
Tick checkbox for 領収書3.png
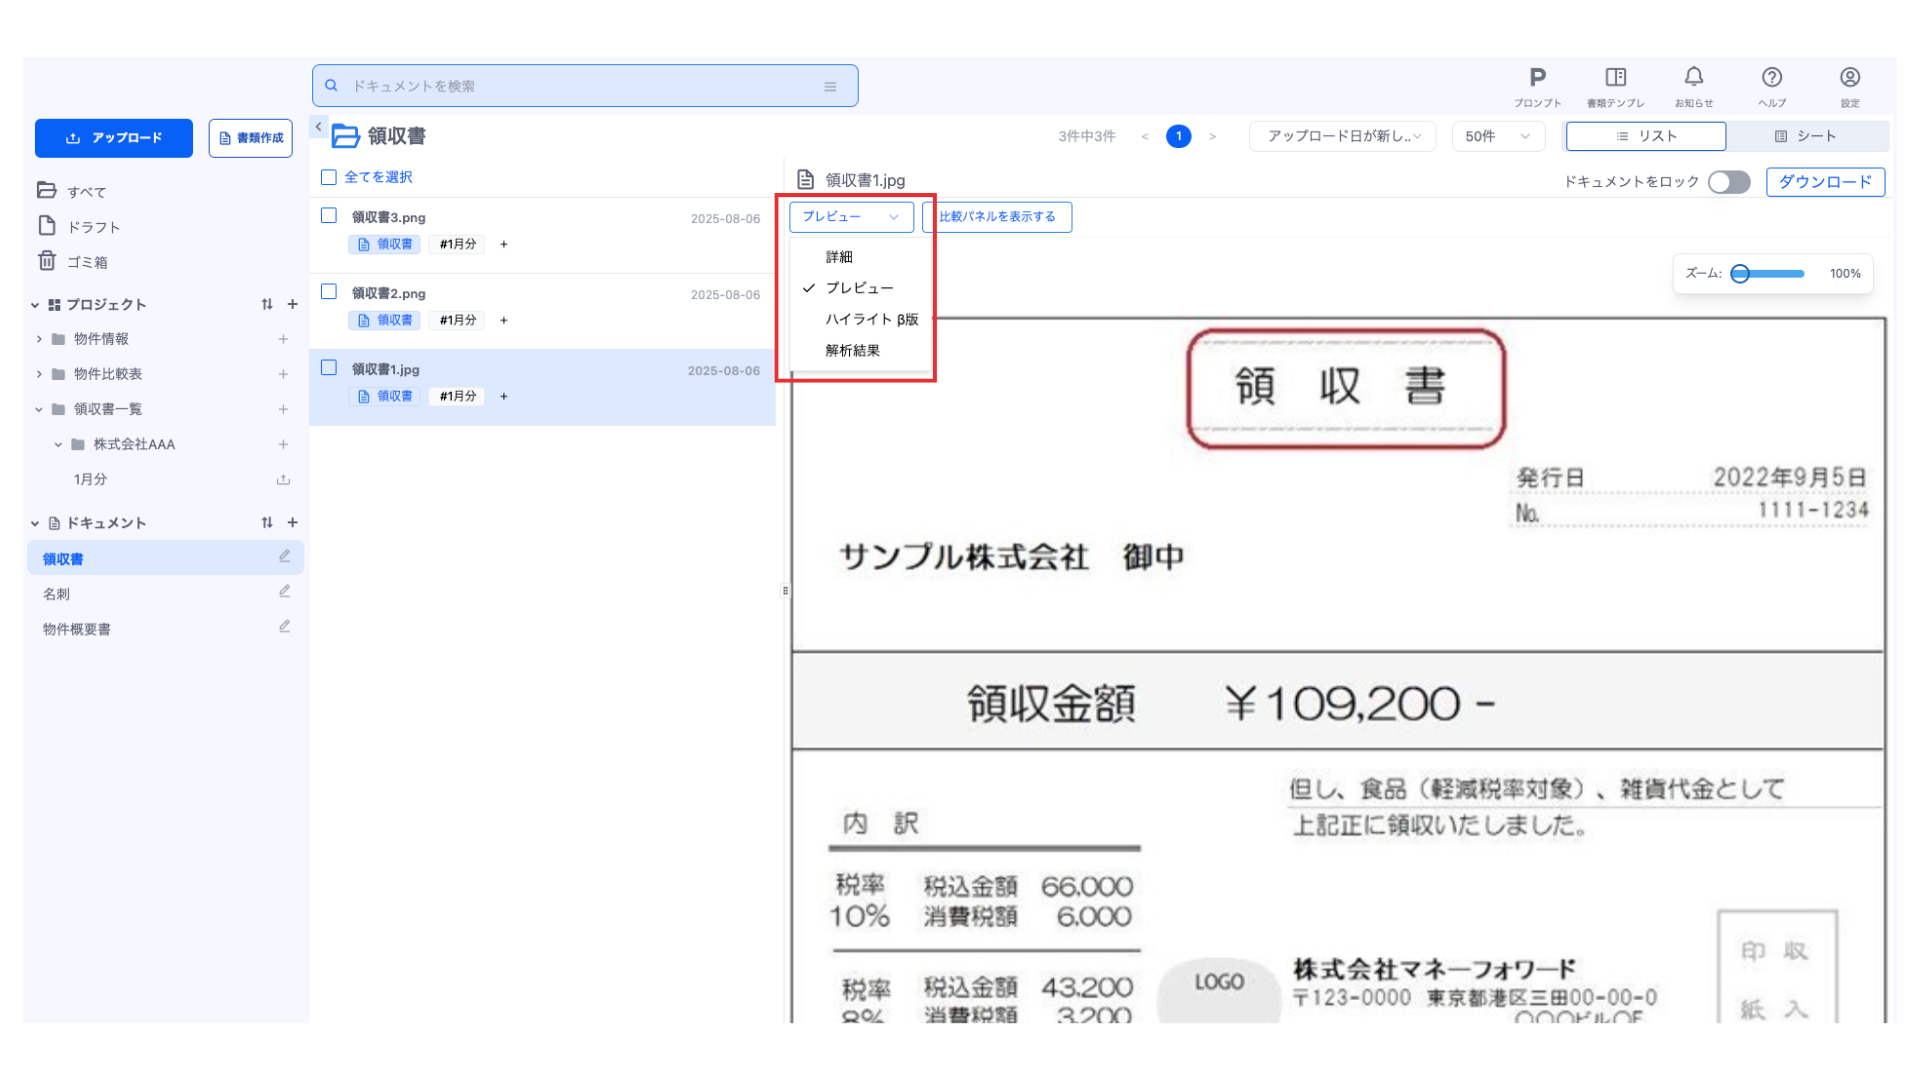point(329,215)
